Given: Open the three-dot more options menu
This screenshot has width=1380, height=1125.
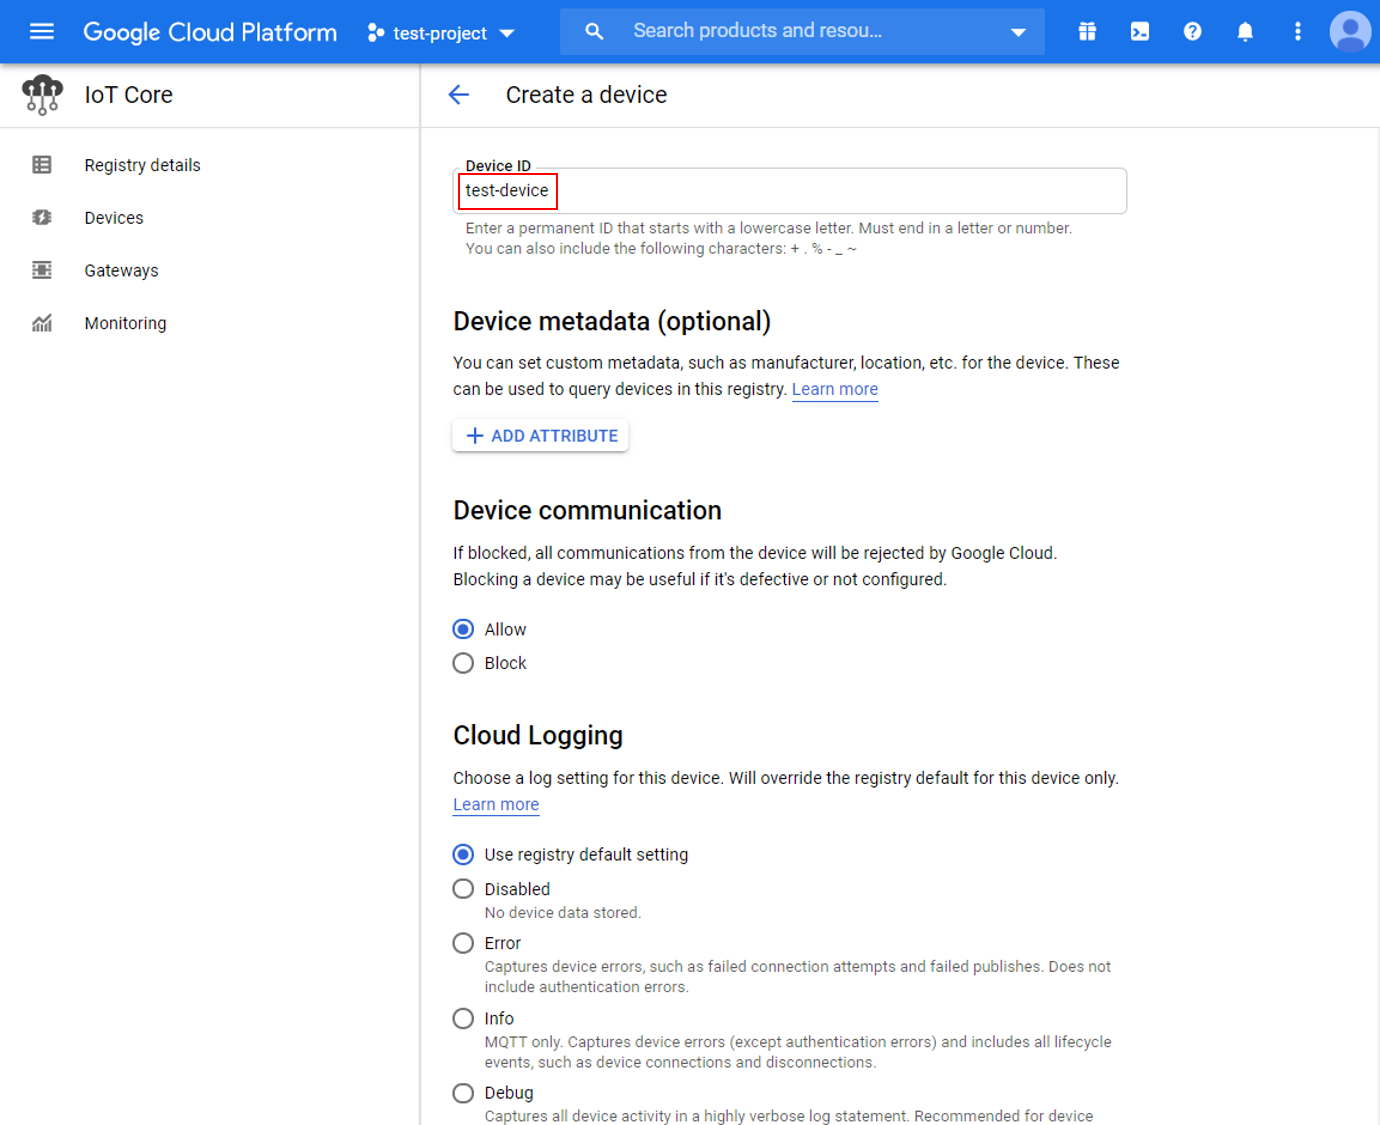Looking at the screenshot, I should pyautogui.click(x=1298, y=32).
